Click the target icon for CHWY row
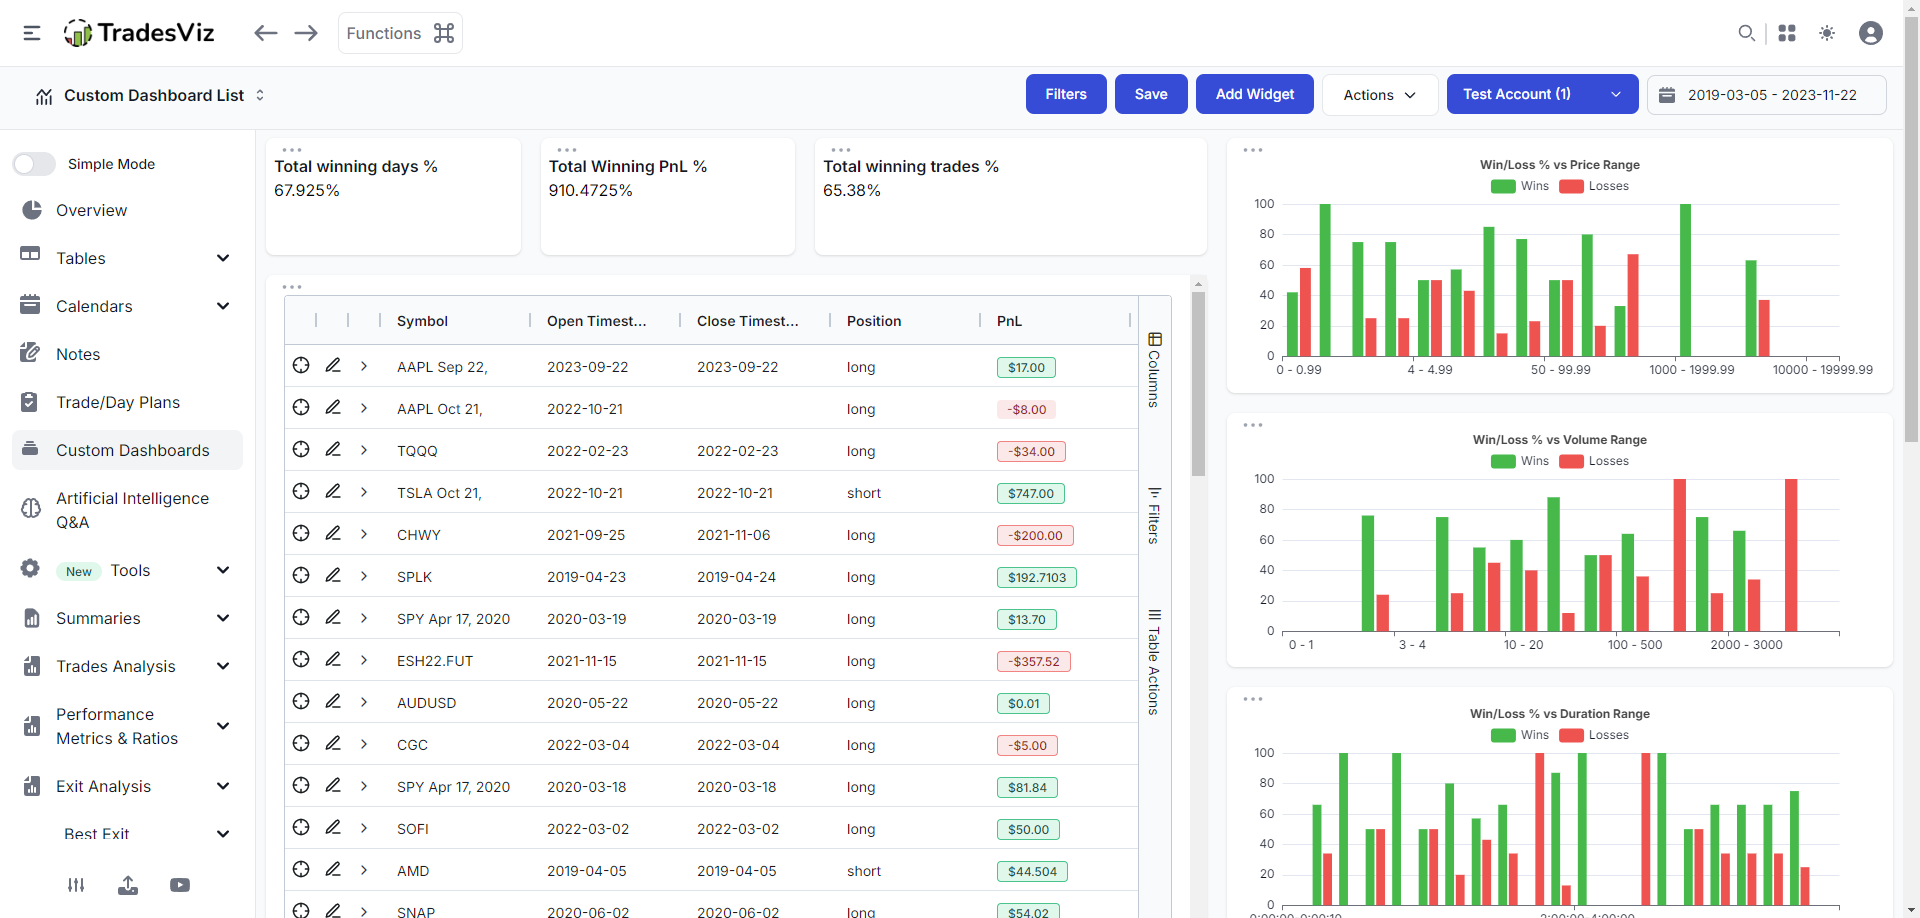This screenshot has height=918, width=1920. click(x=301, y=534)
